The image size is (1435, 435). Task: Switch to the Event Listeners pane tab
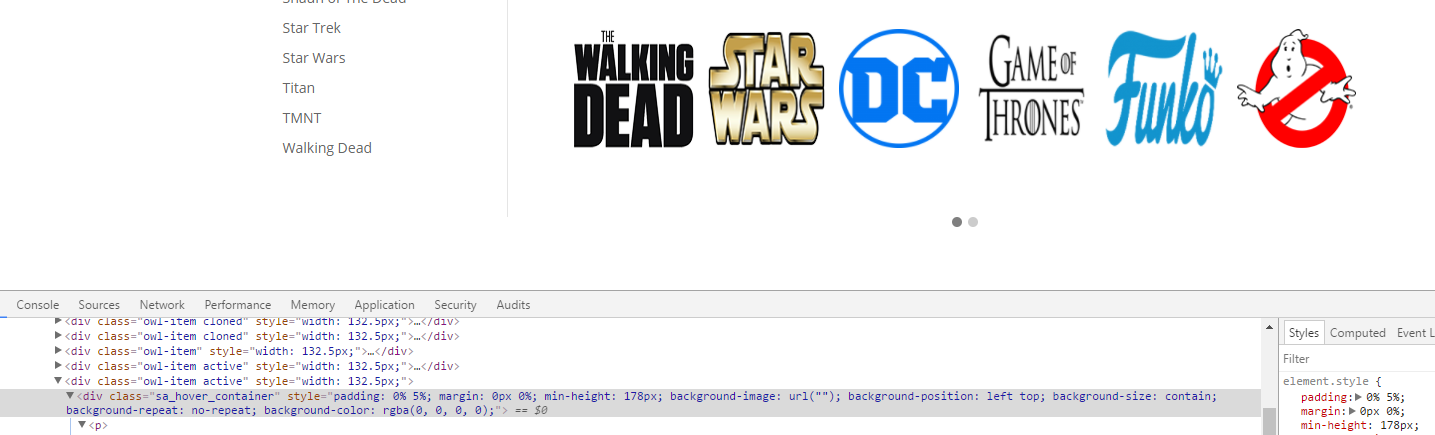1415,333
